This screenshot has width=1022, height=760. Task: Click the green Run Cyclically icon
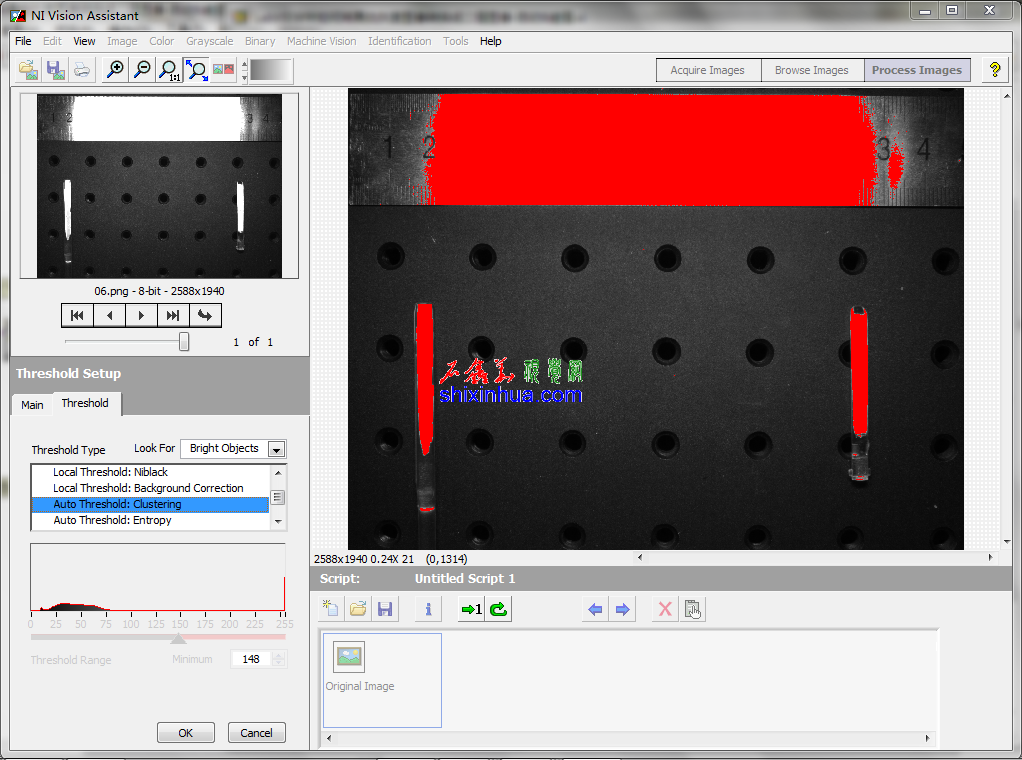499,609
